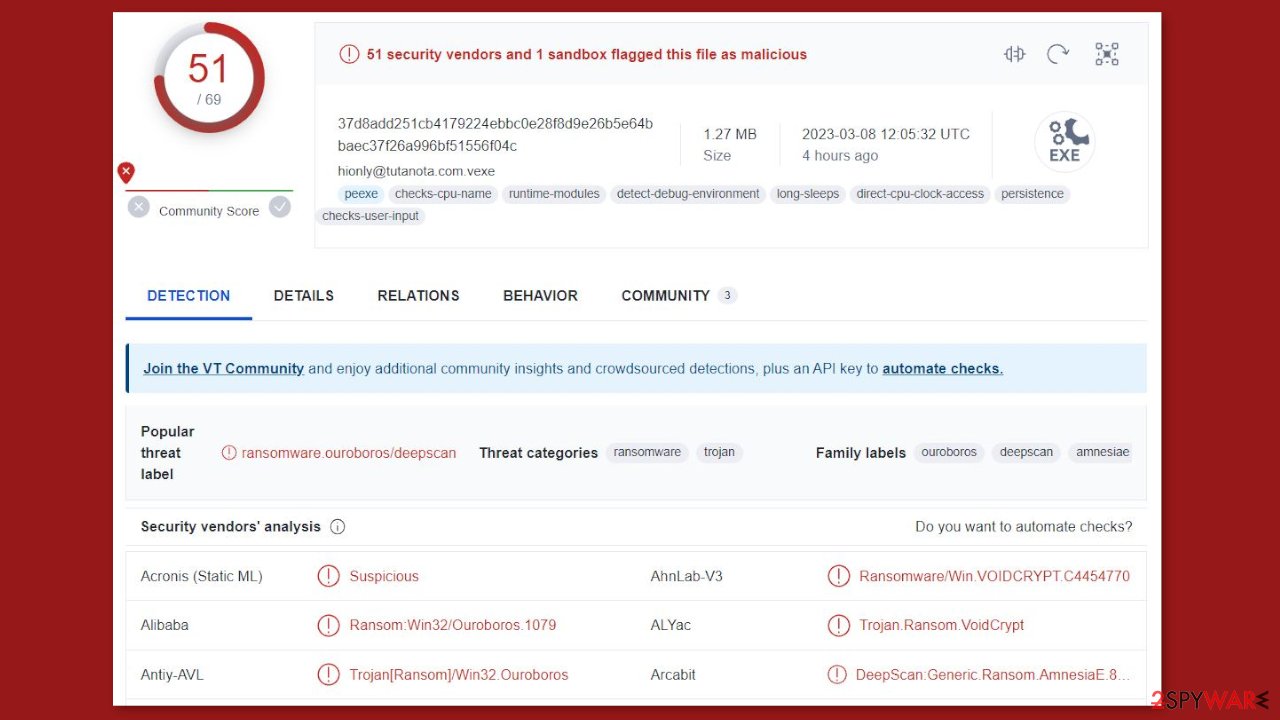Image resolution: width=1280 pixels, height=720 pixels.
Task: Click the persistence tag
Action: pyautogui.click(x=1032, y=194)
